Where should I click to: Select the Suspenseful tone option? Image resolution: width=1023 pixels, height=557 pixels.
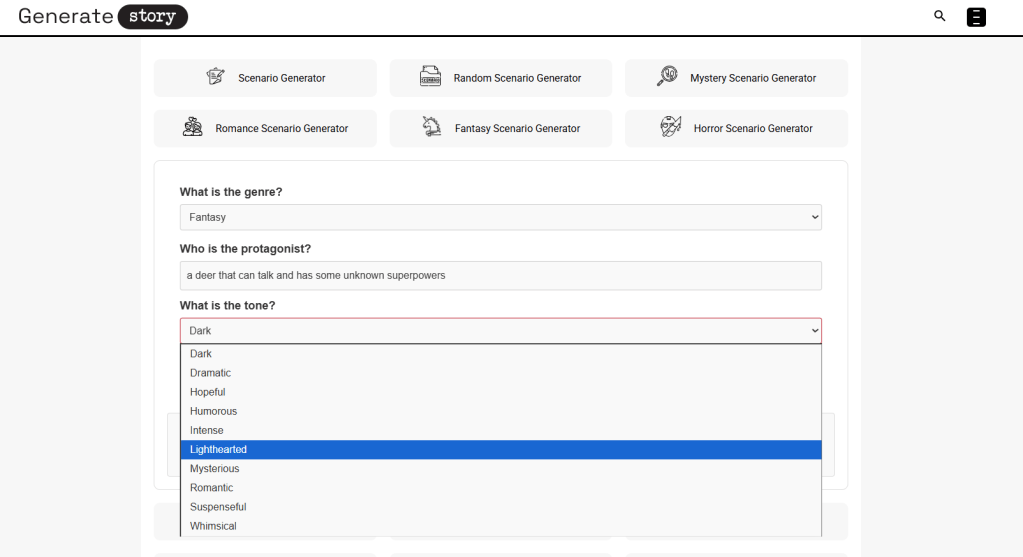tap(217, 507)
